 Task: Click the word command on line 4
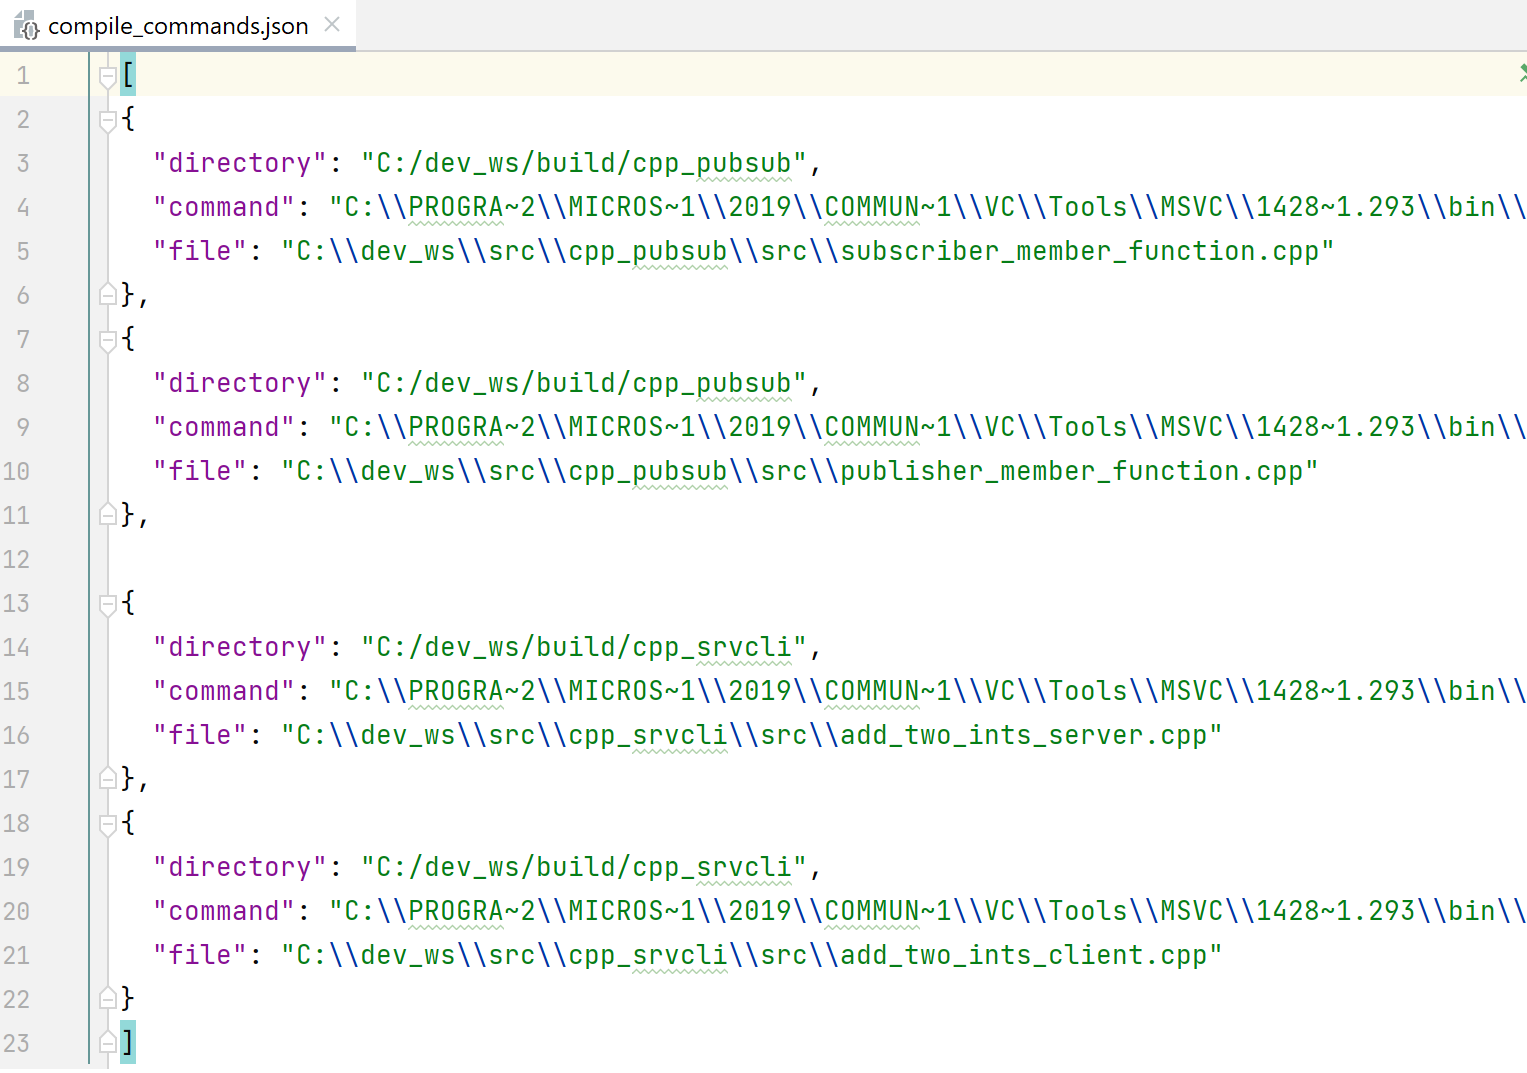click(223, 207)
